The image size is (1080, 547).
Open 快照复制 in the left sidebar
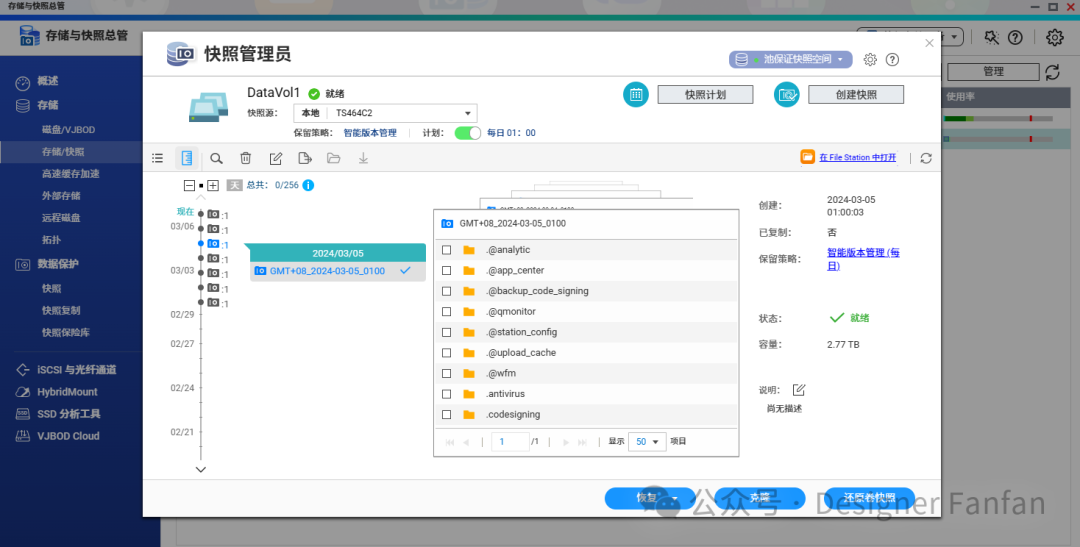[x=61, y=310]
